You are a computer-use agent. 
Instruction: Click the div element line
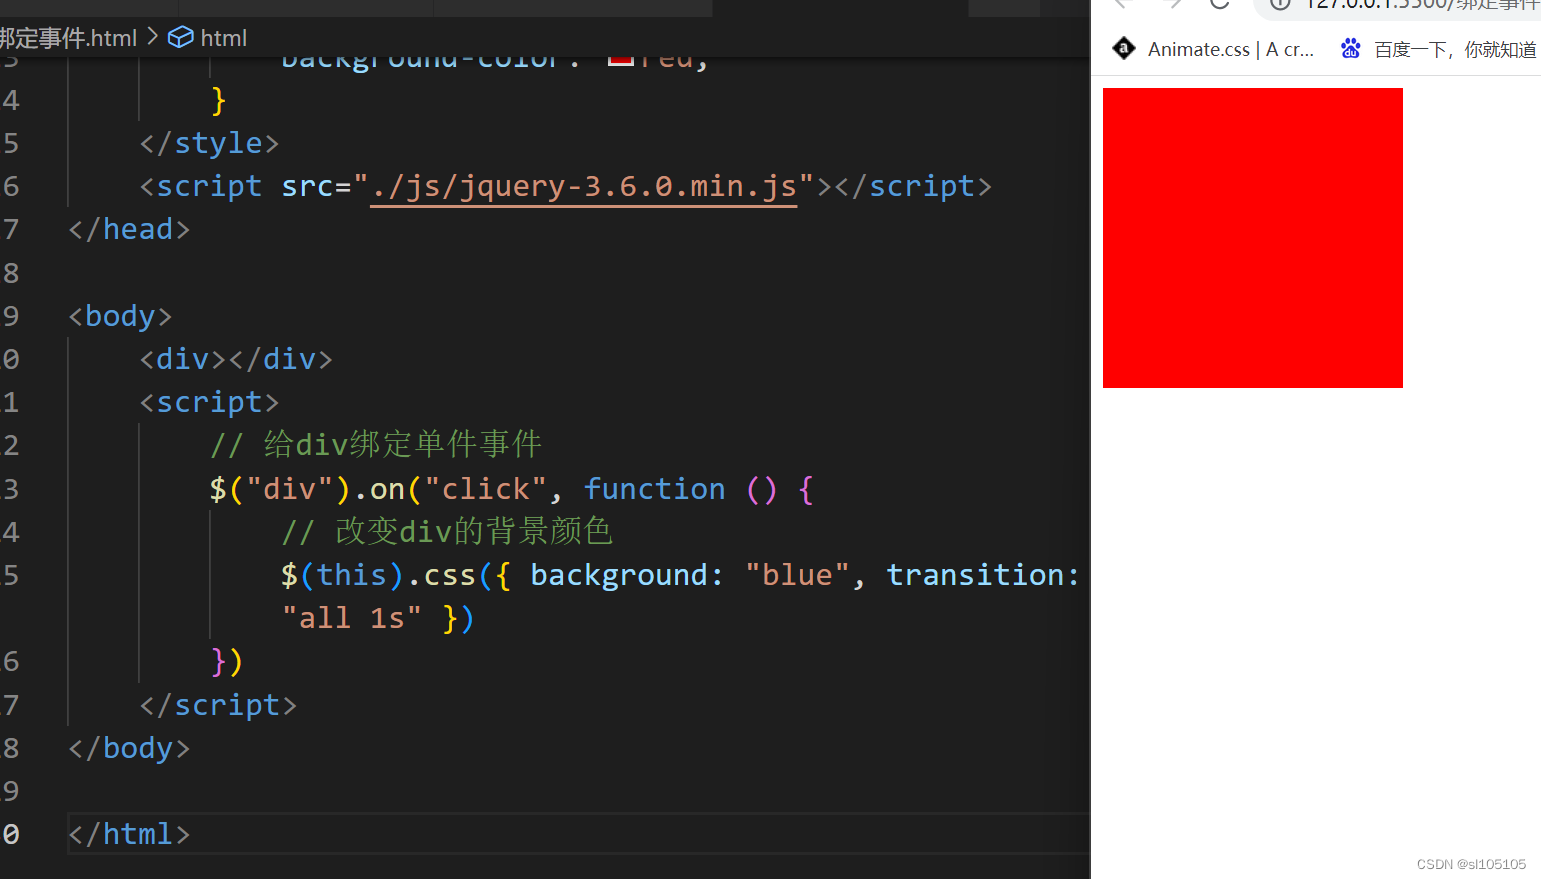pyautogui.click(x=236, y=359)
